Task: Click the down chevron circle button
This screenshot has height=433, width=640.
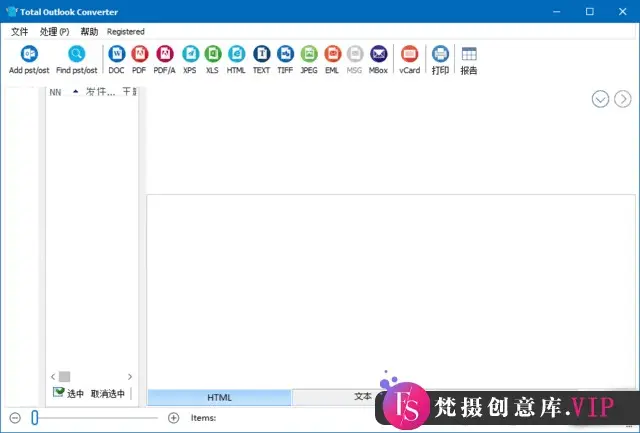Action: tap(600, 99)
